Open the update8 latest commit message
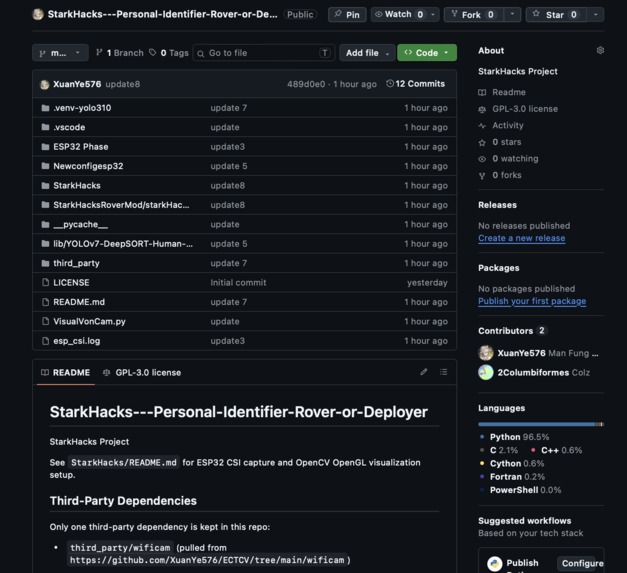The width and height of the screenshot is (627, 573). (x=123, y=84)
